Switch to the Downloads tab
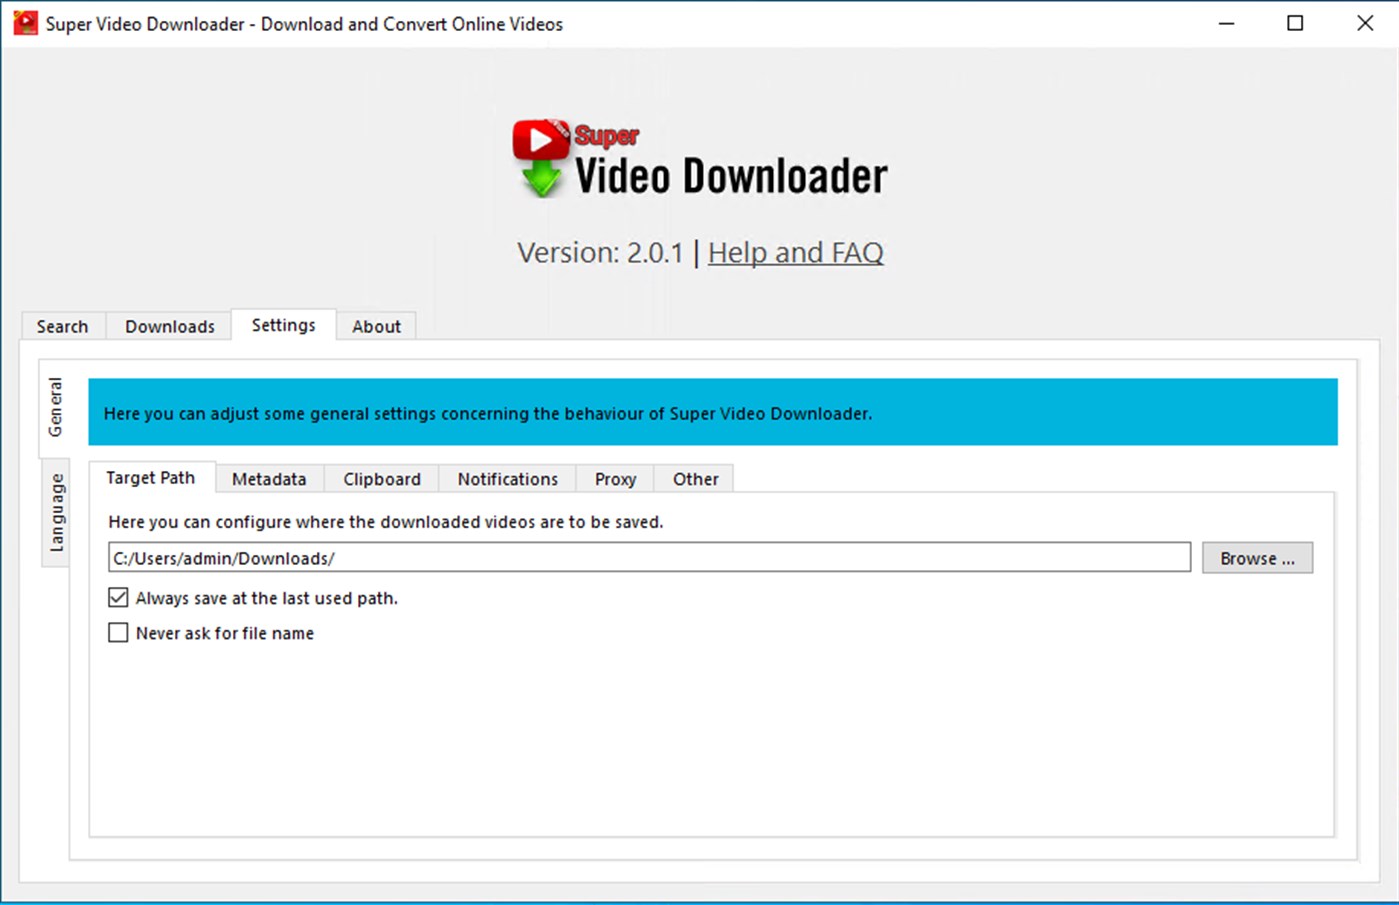The width and height of the screenshot is (1399, 905). pos(169,326)
